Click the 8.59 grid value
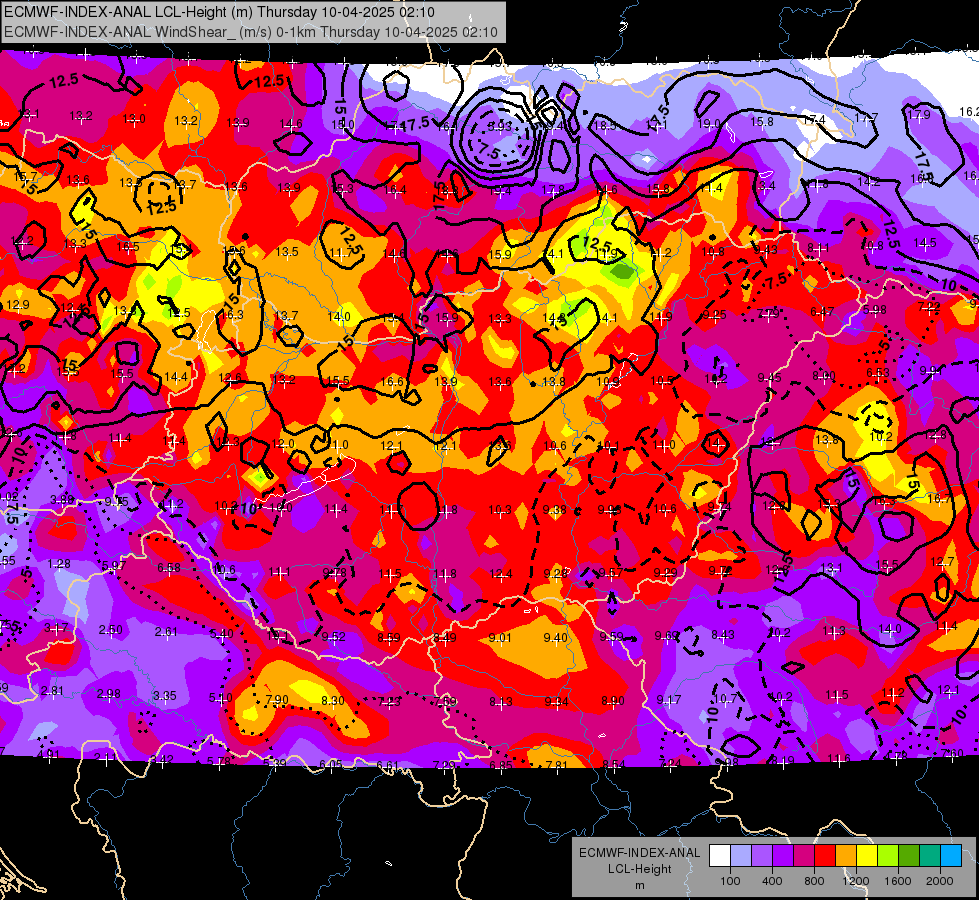This screenshot has height=900, width=979. pos(389,638)
